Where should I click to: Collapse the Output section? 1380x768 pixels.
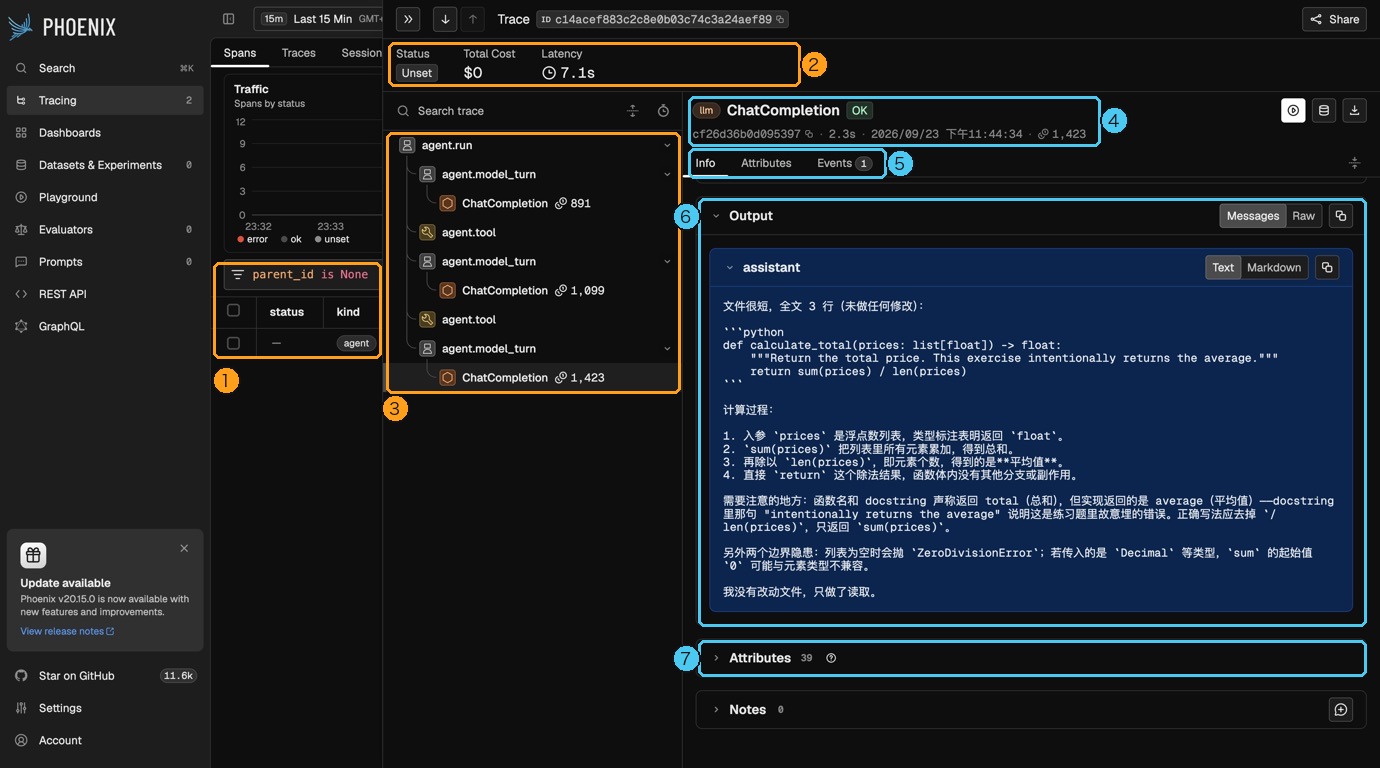point(716,215)
